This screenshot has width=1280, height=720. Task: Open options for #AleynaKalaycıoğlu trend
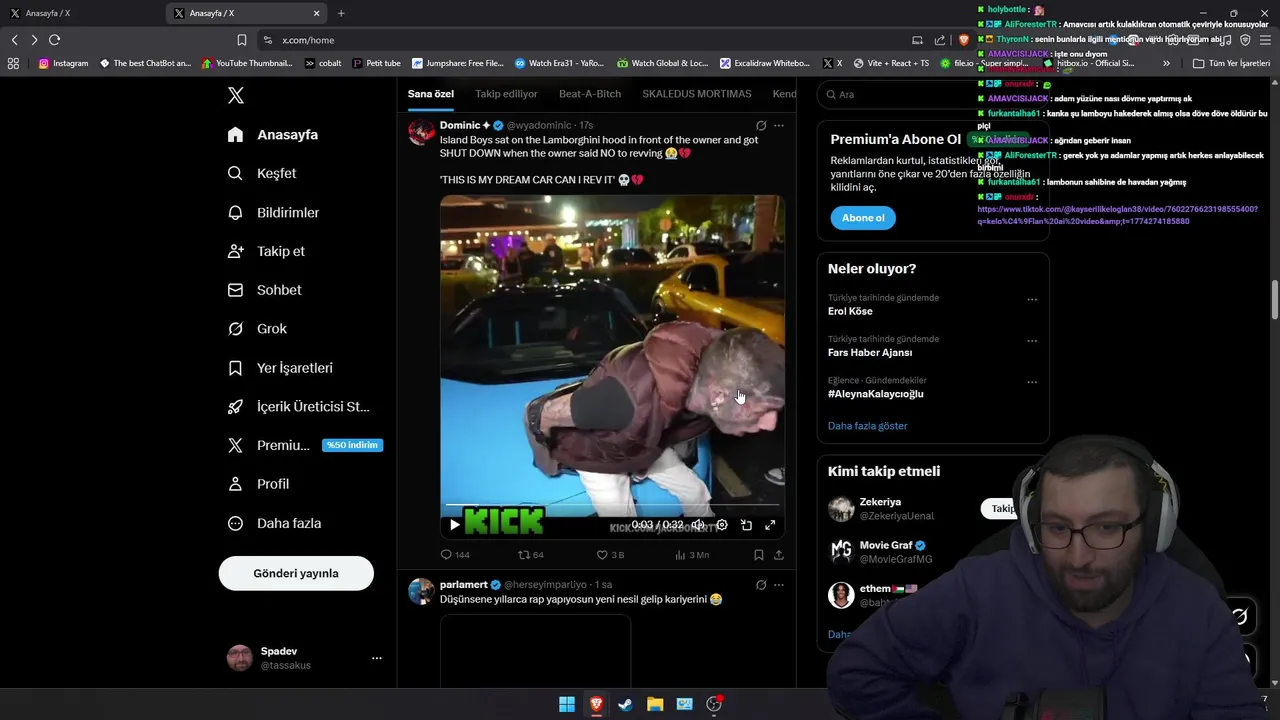point(1032,382)
